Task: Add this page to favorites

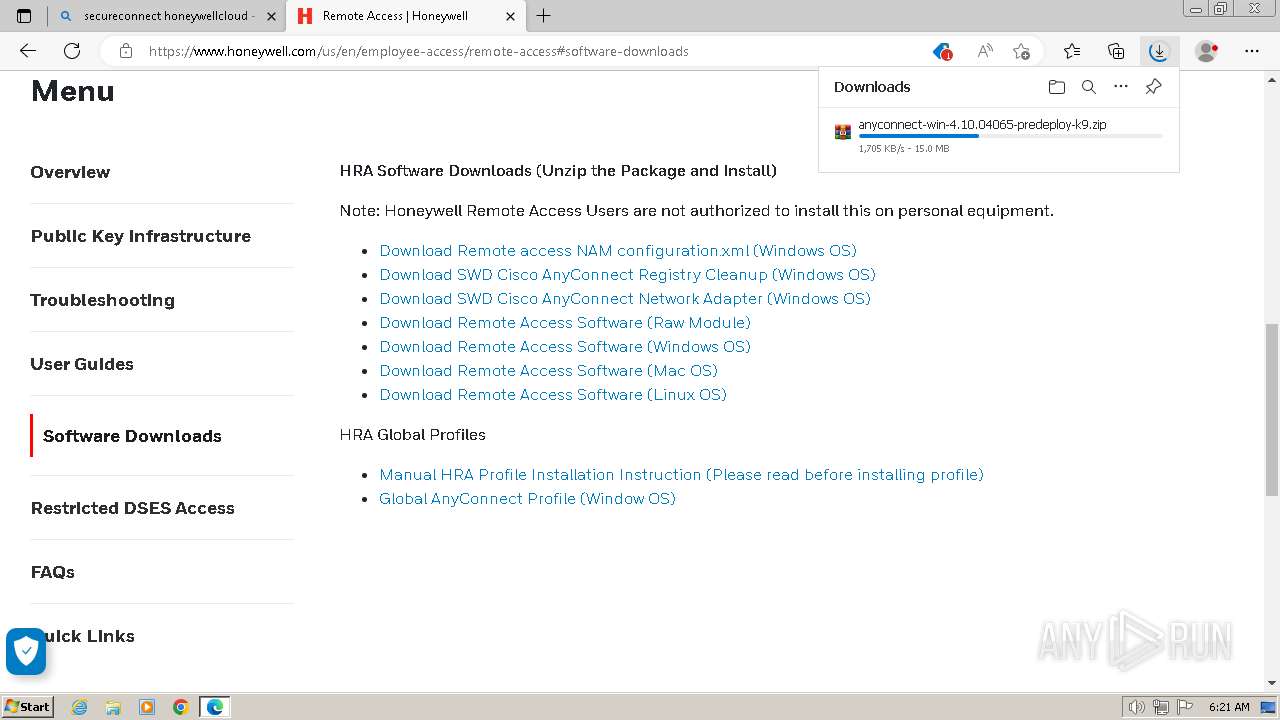Action: coord(1021,51)
